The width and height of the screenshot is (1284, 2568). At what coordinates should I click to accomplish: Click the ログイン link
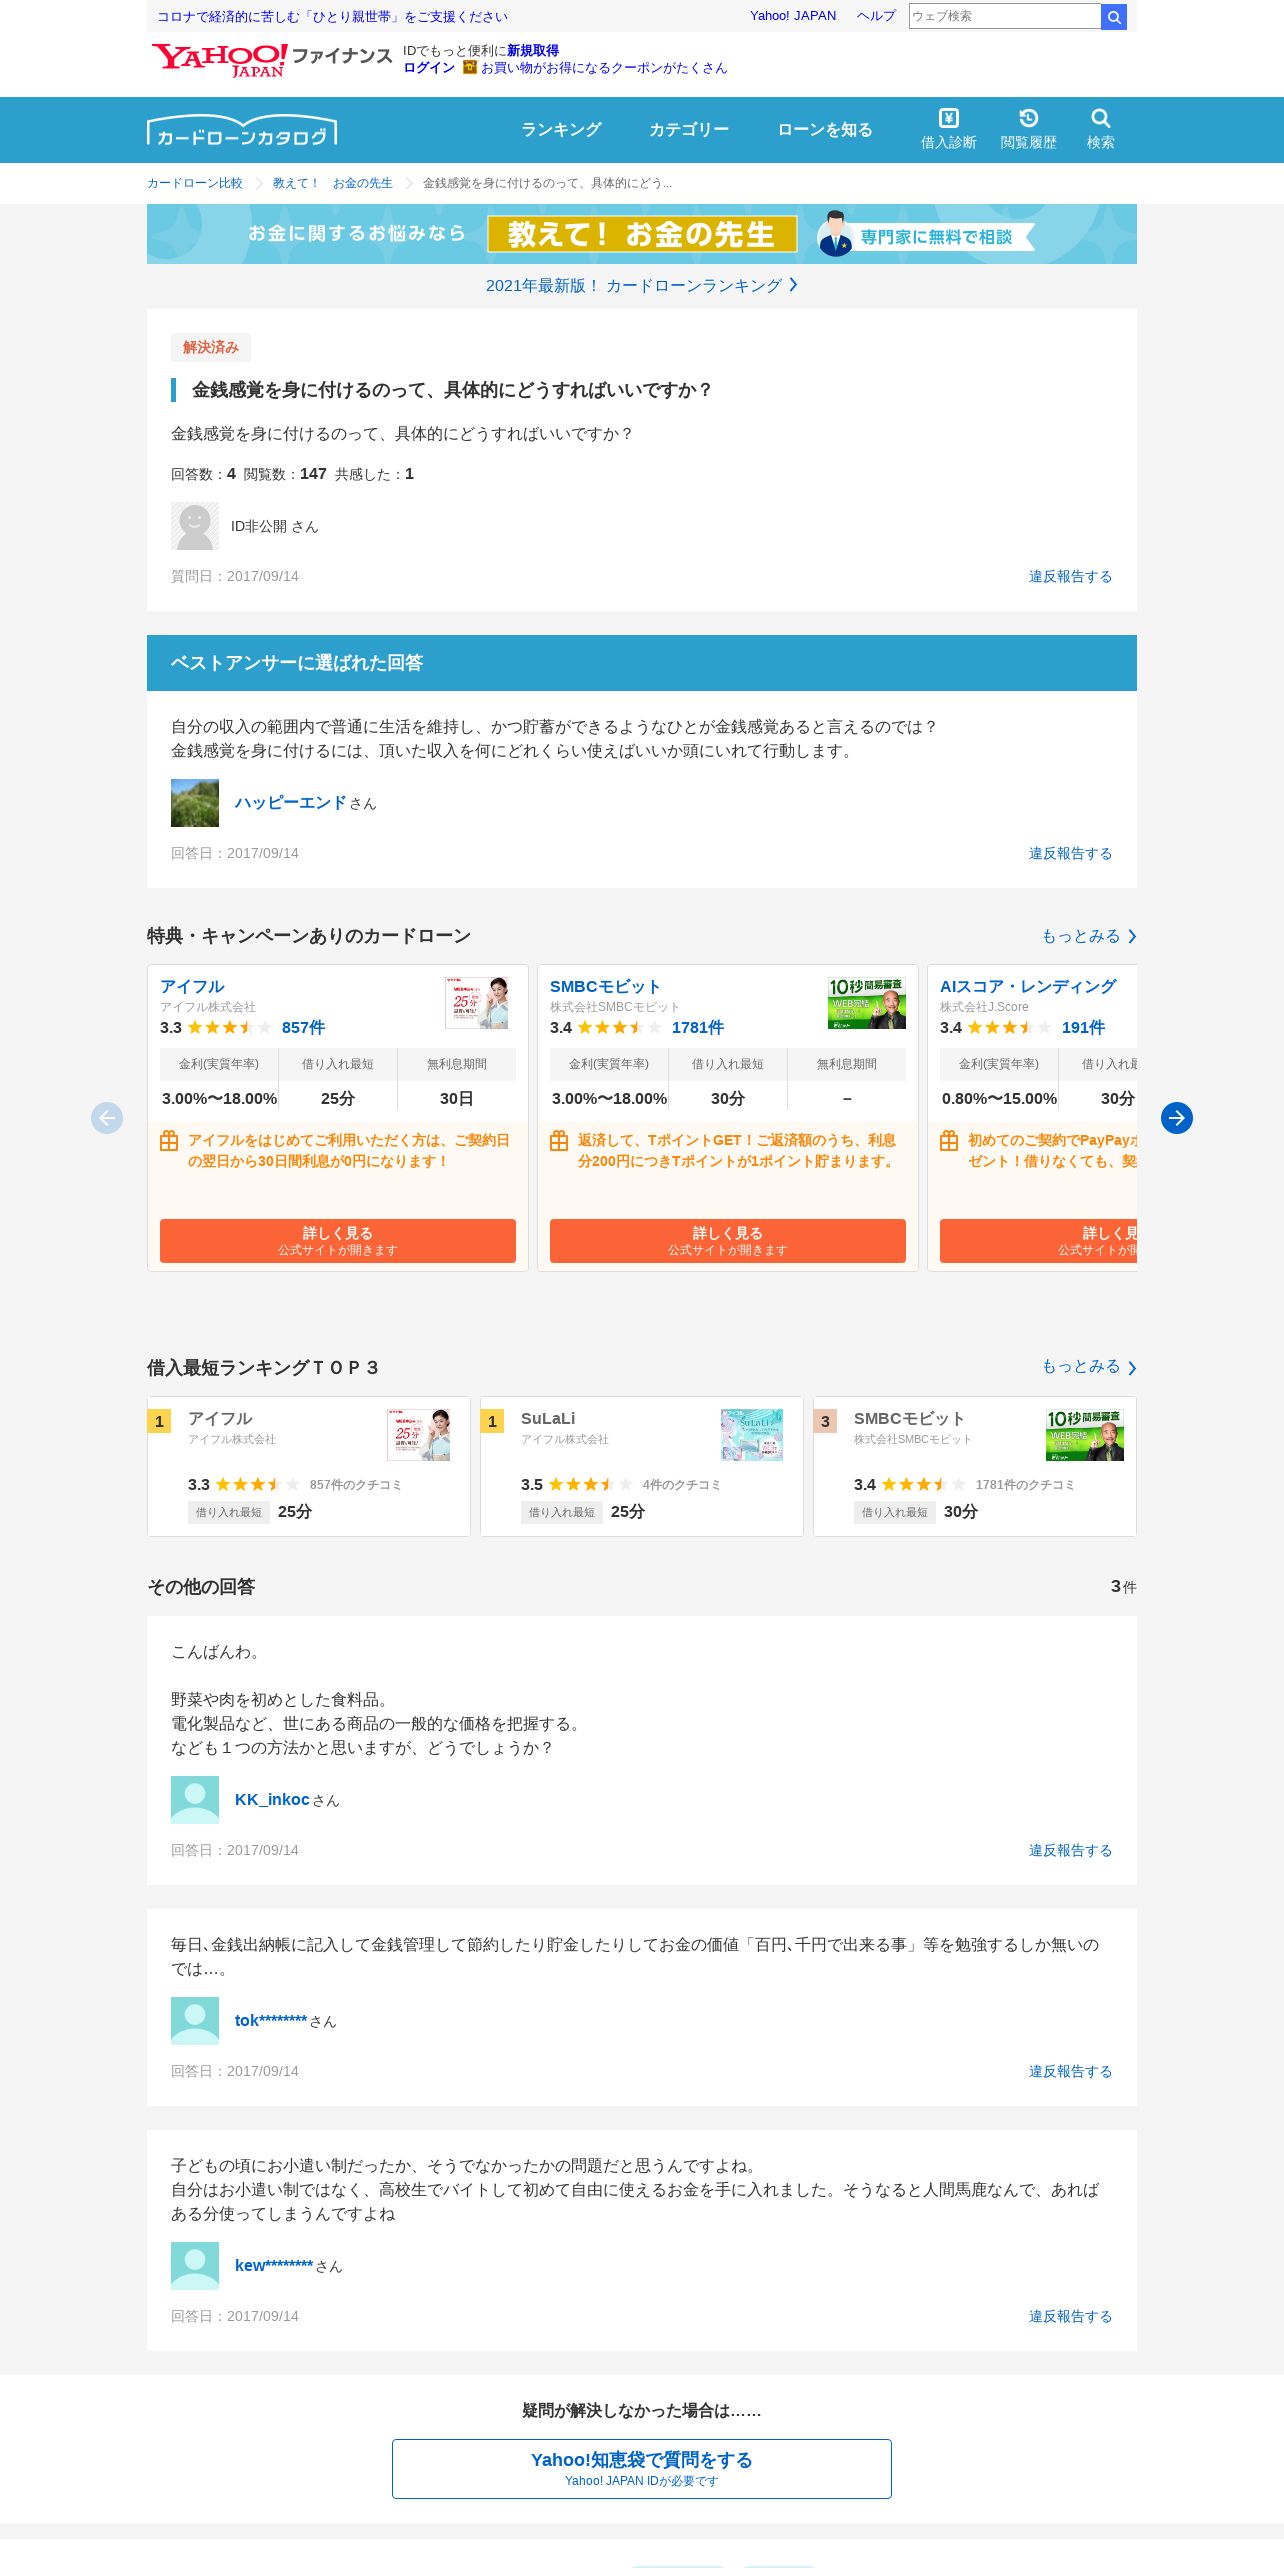point(429,68)
